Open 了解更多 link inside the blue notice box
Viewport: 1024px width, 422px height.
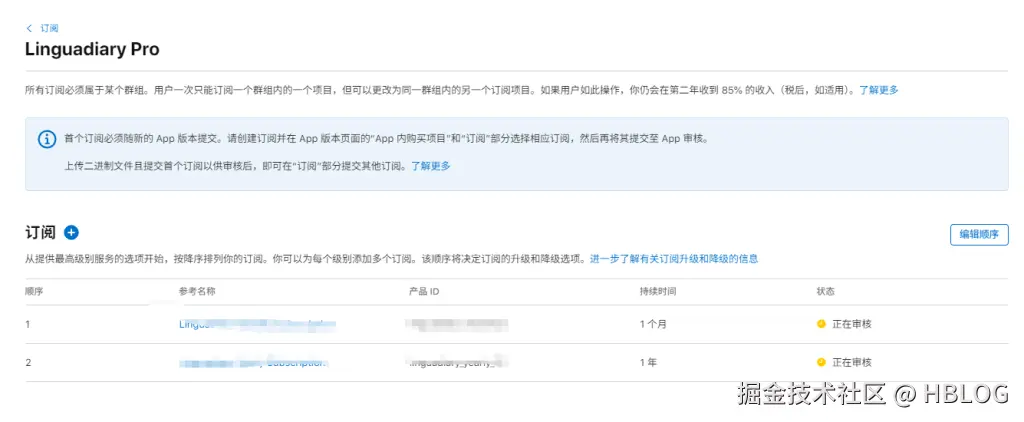431,166
